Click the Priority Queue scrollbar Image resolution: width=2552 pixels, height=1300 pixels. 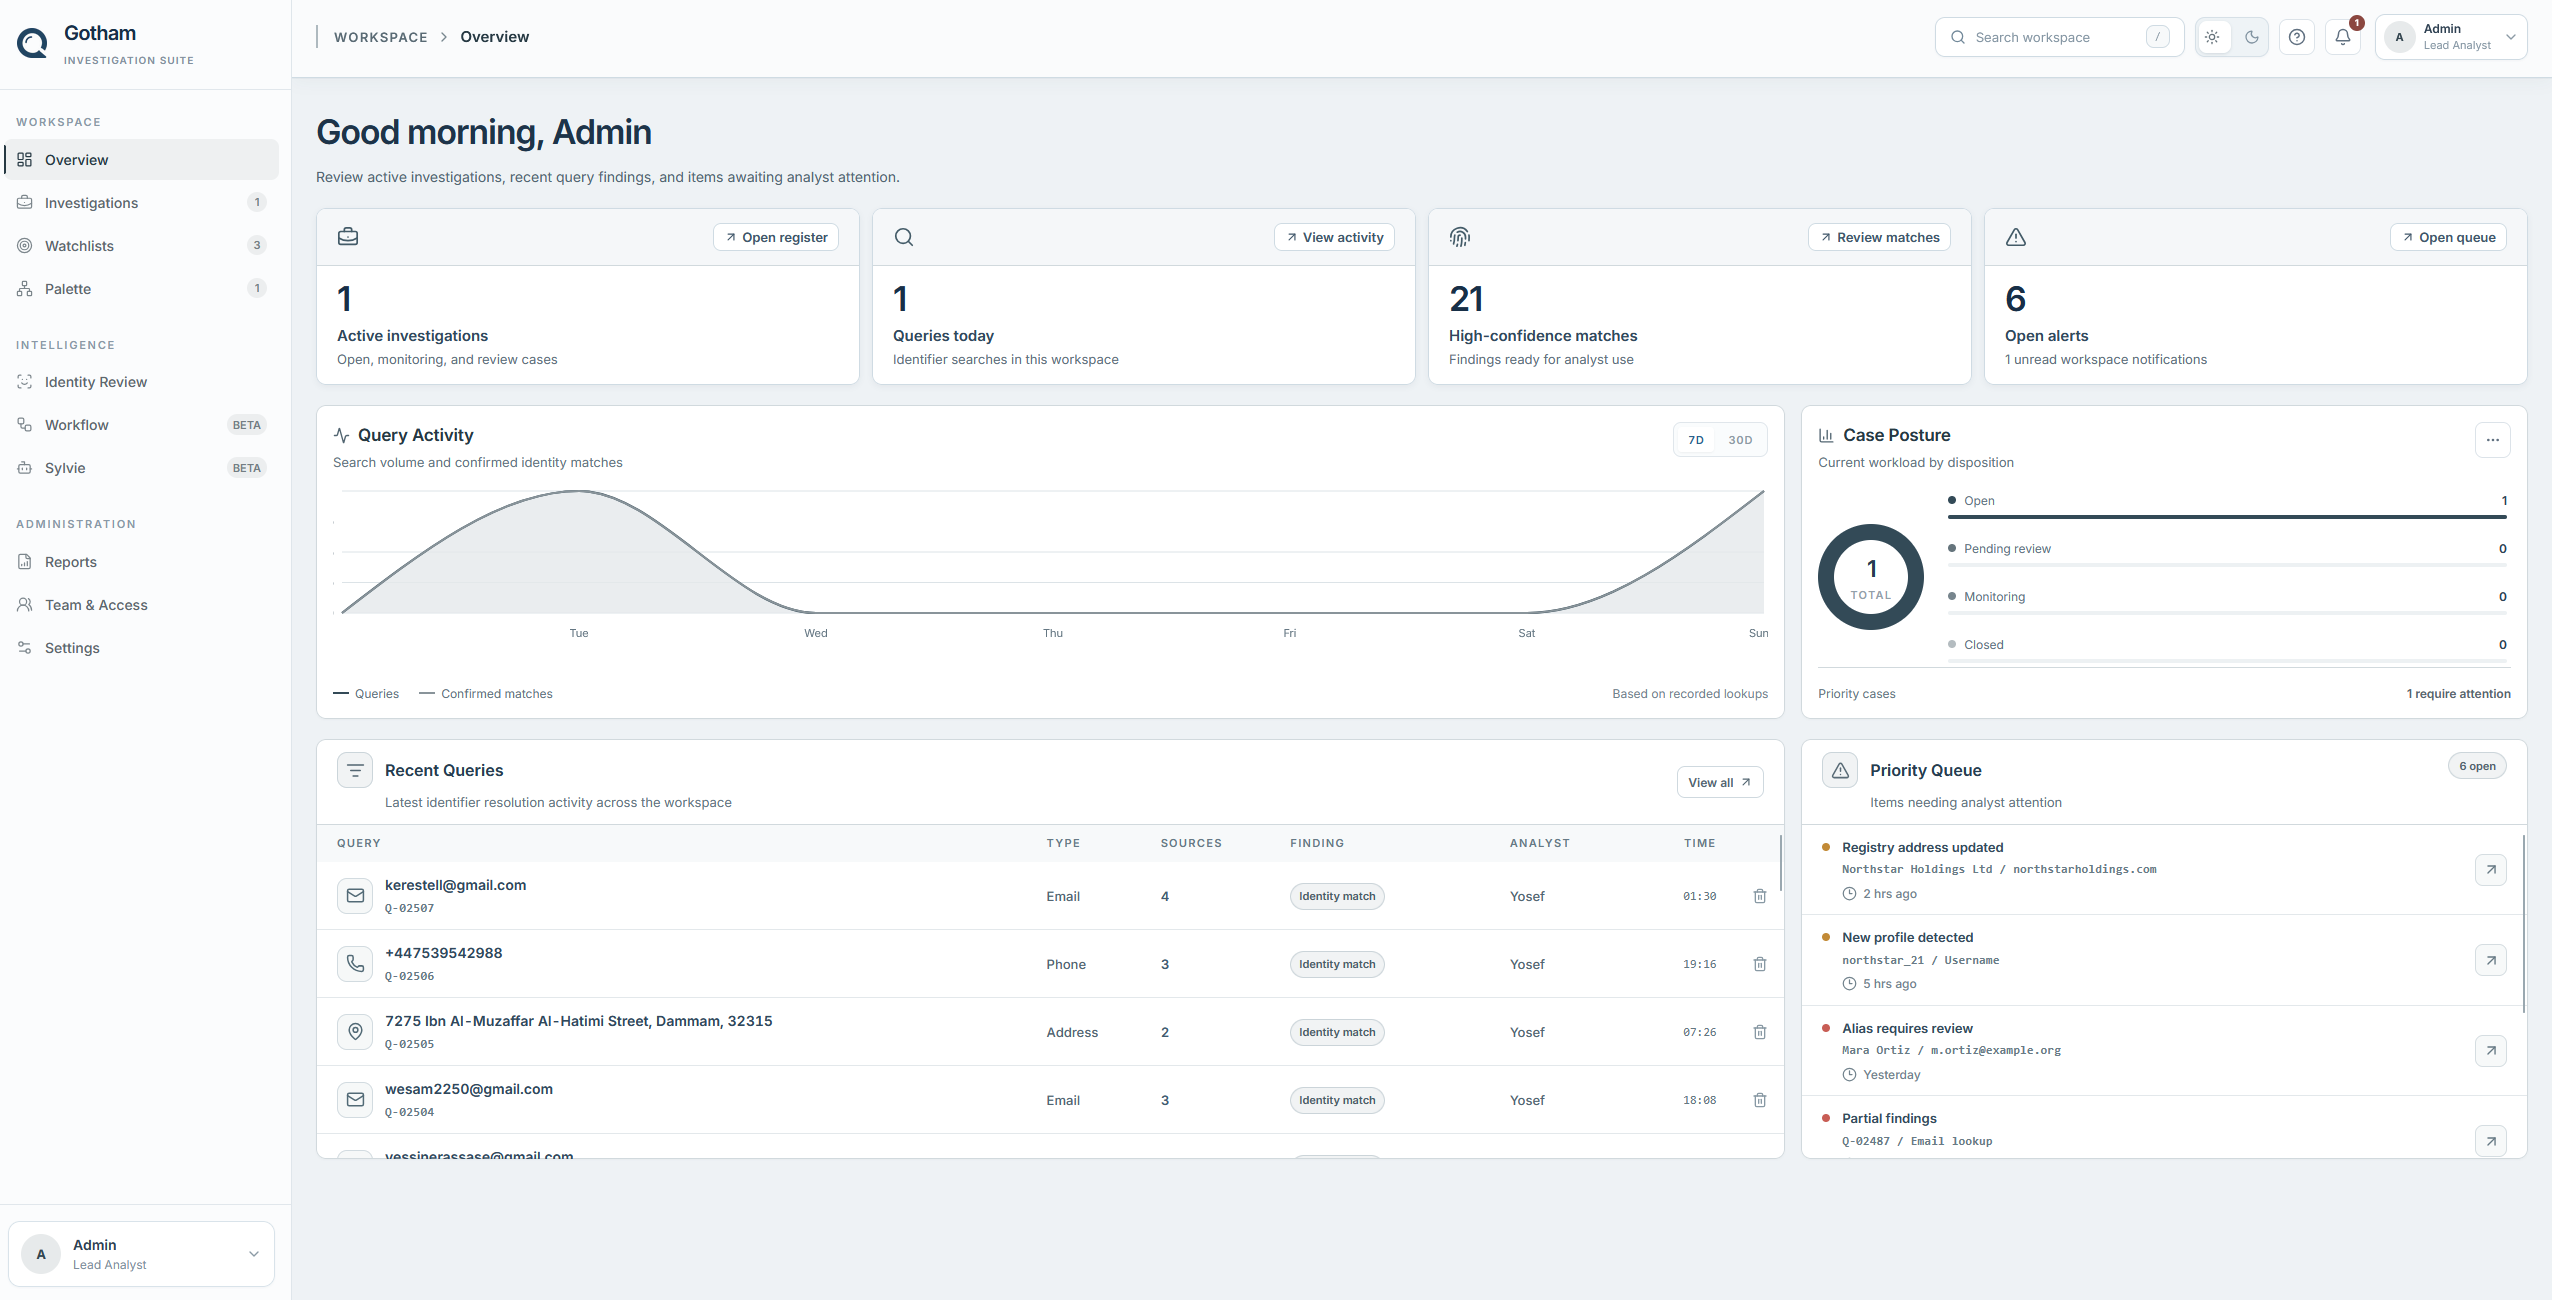click(x=2524, y=925)
